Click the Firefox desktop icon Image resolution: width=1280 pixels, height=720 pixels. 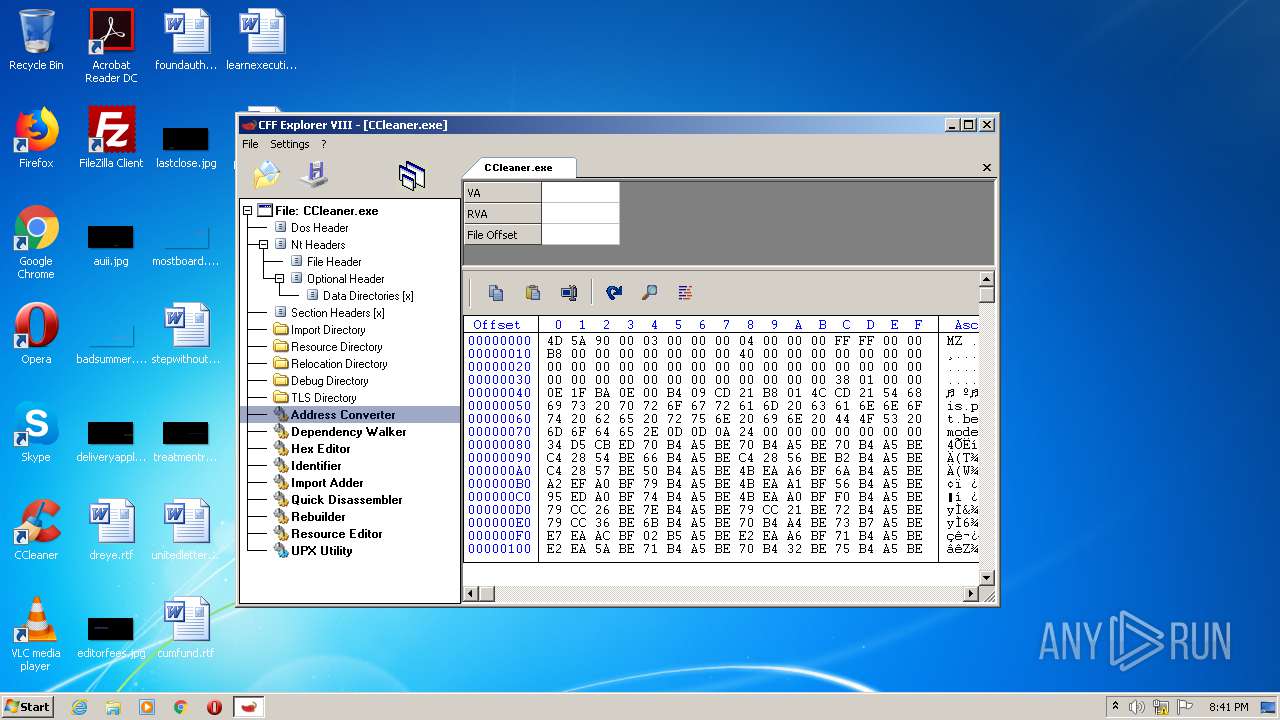click(x=36, y=138)
